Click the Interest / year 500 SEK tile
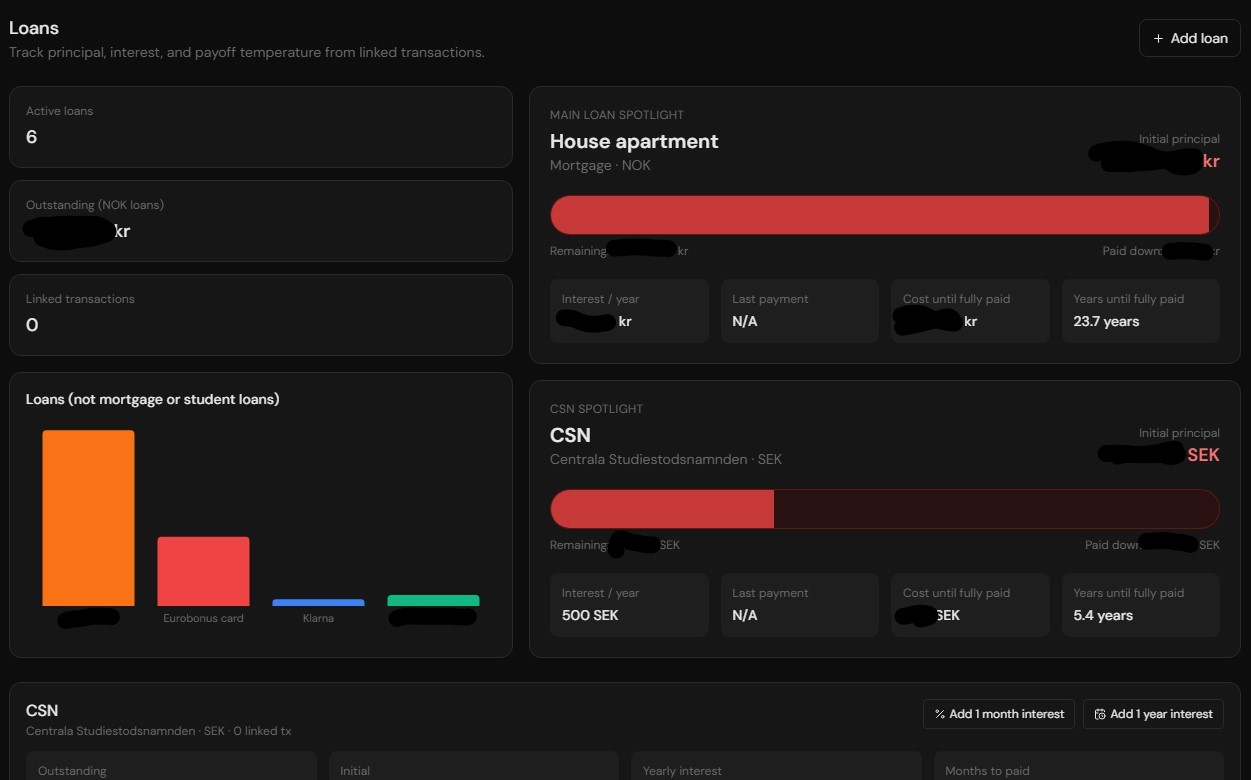 pyautogui.click(x=629, y=605)
